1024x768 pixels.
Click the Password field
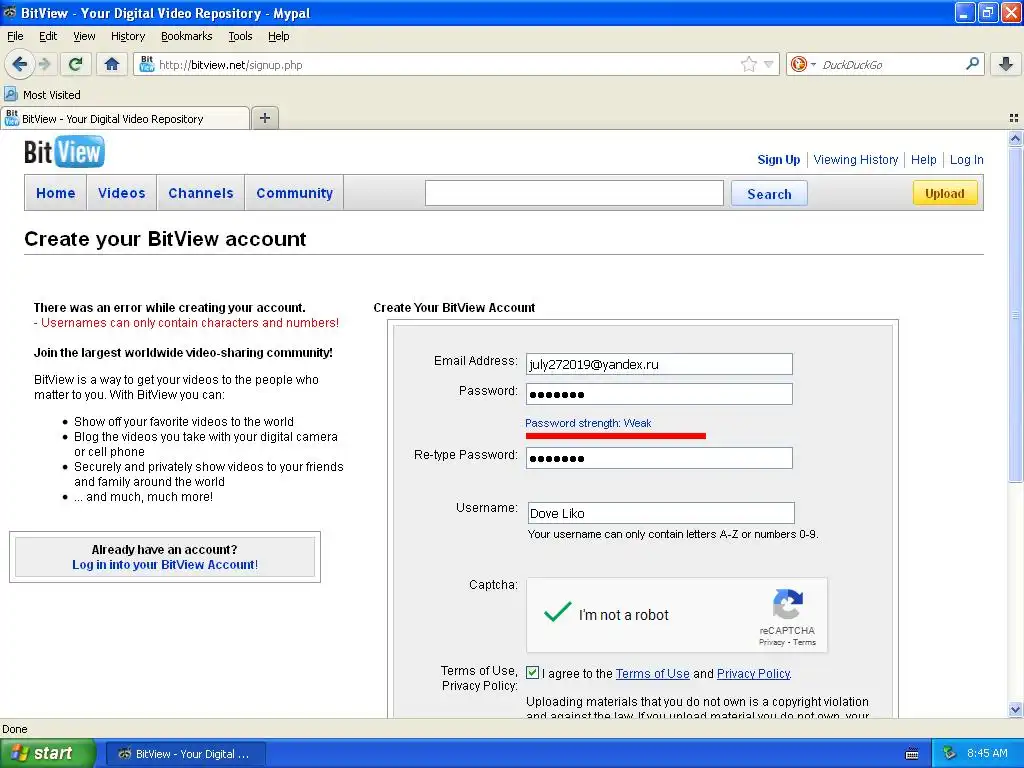coord(659,394)
